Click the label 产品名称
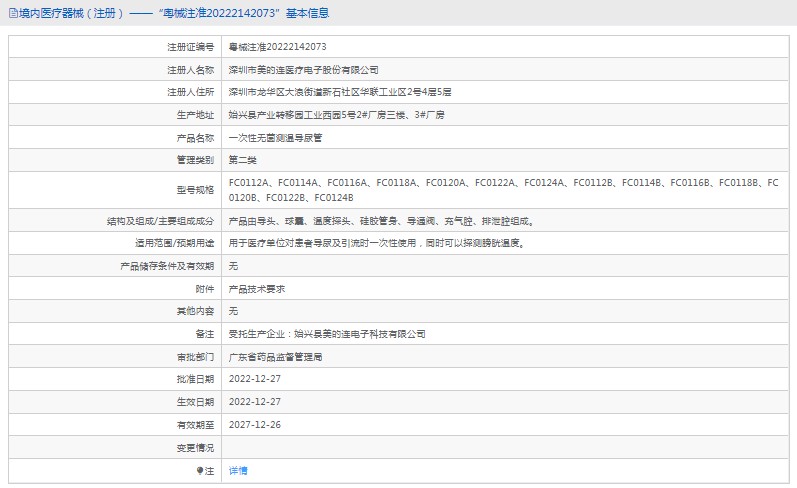The width and height of the screenshot is (797, 488). pyautogui.click(x=195, y=138)
